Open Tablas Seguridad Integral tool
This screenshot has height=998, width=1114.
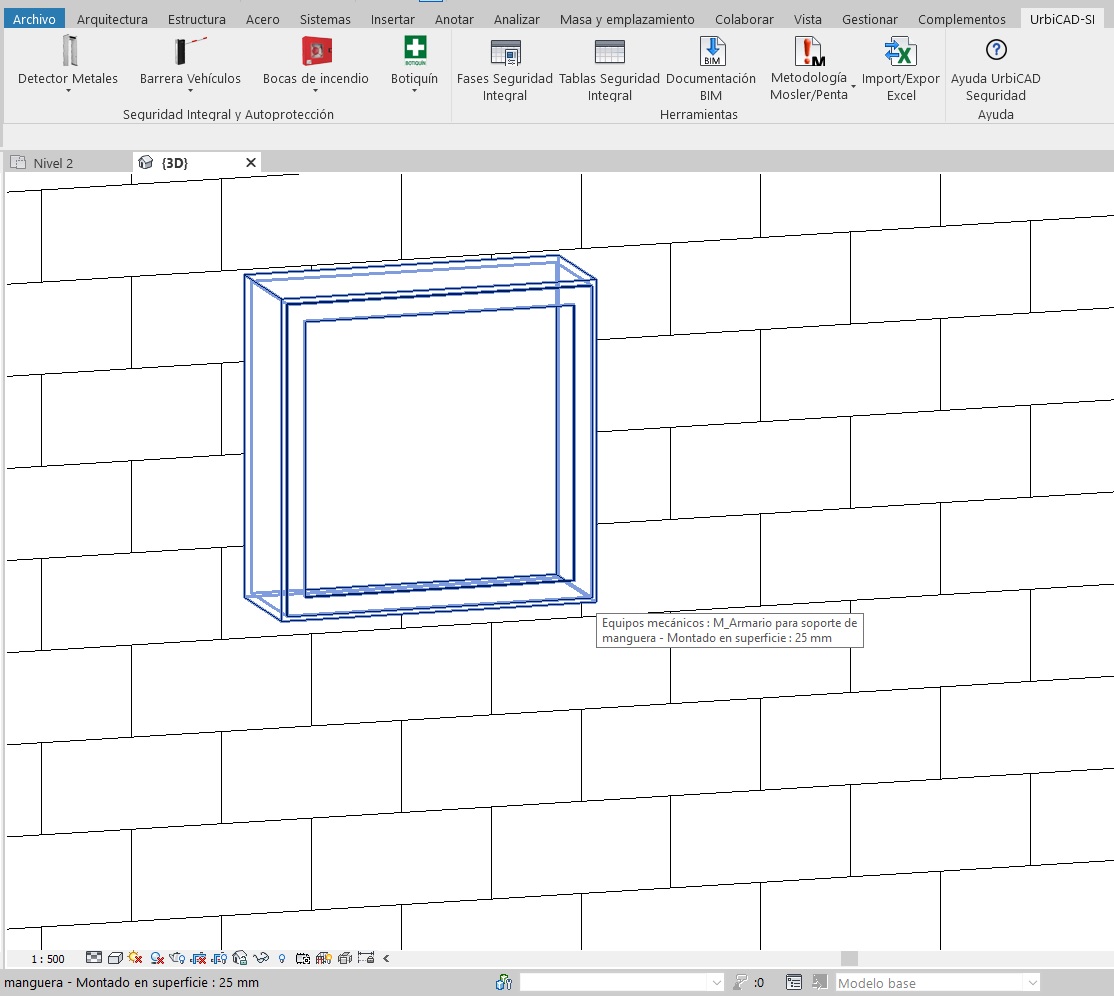[x=609, y=52]
